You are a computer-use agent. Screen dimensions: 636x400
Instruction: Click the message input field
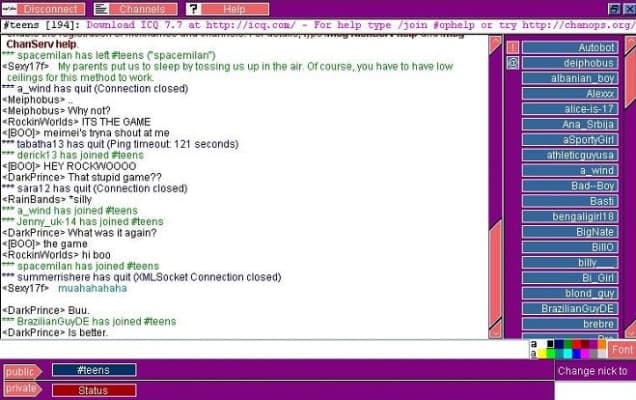pos(265,349)
